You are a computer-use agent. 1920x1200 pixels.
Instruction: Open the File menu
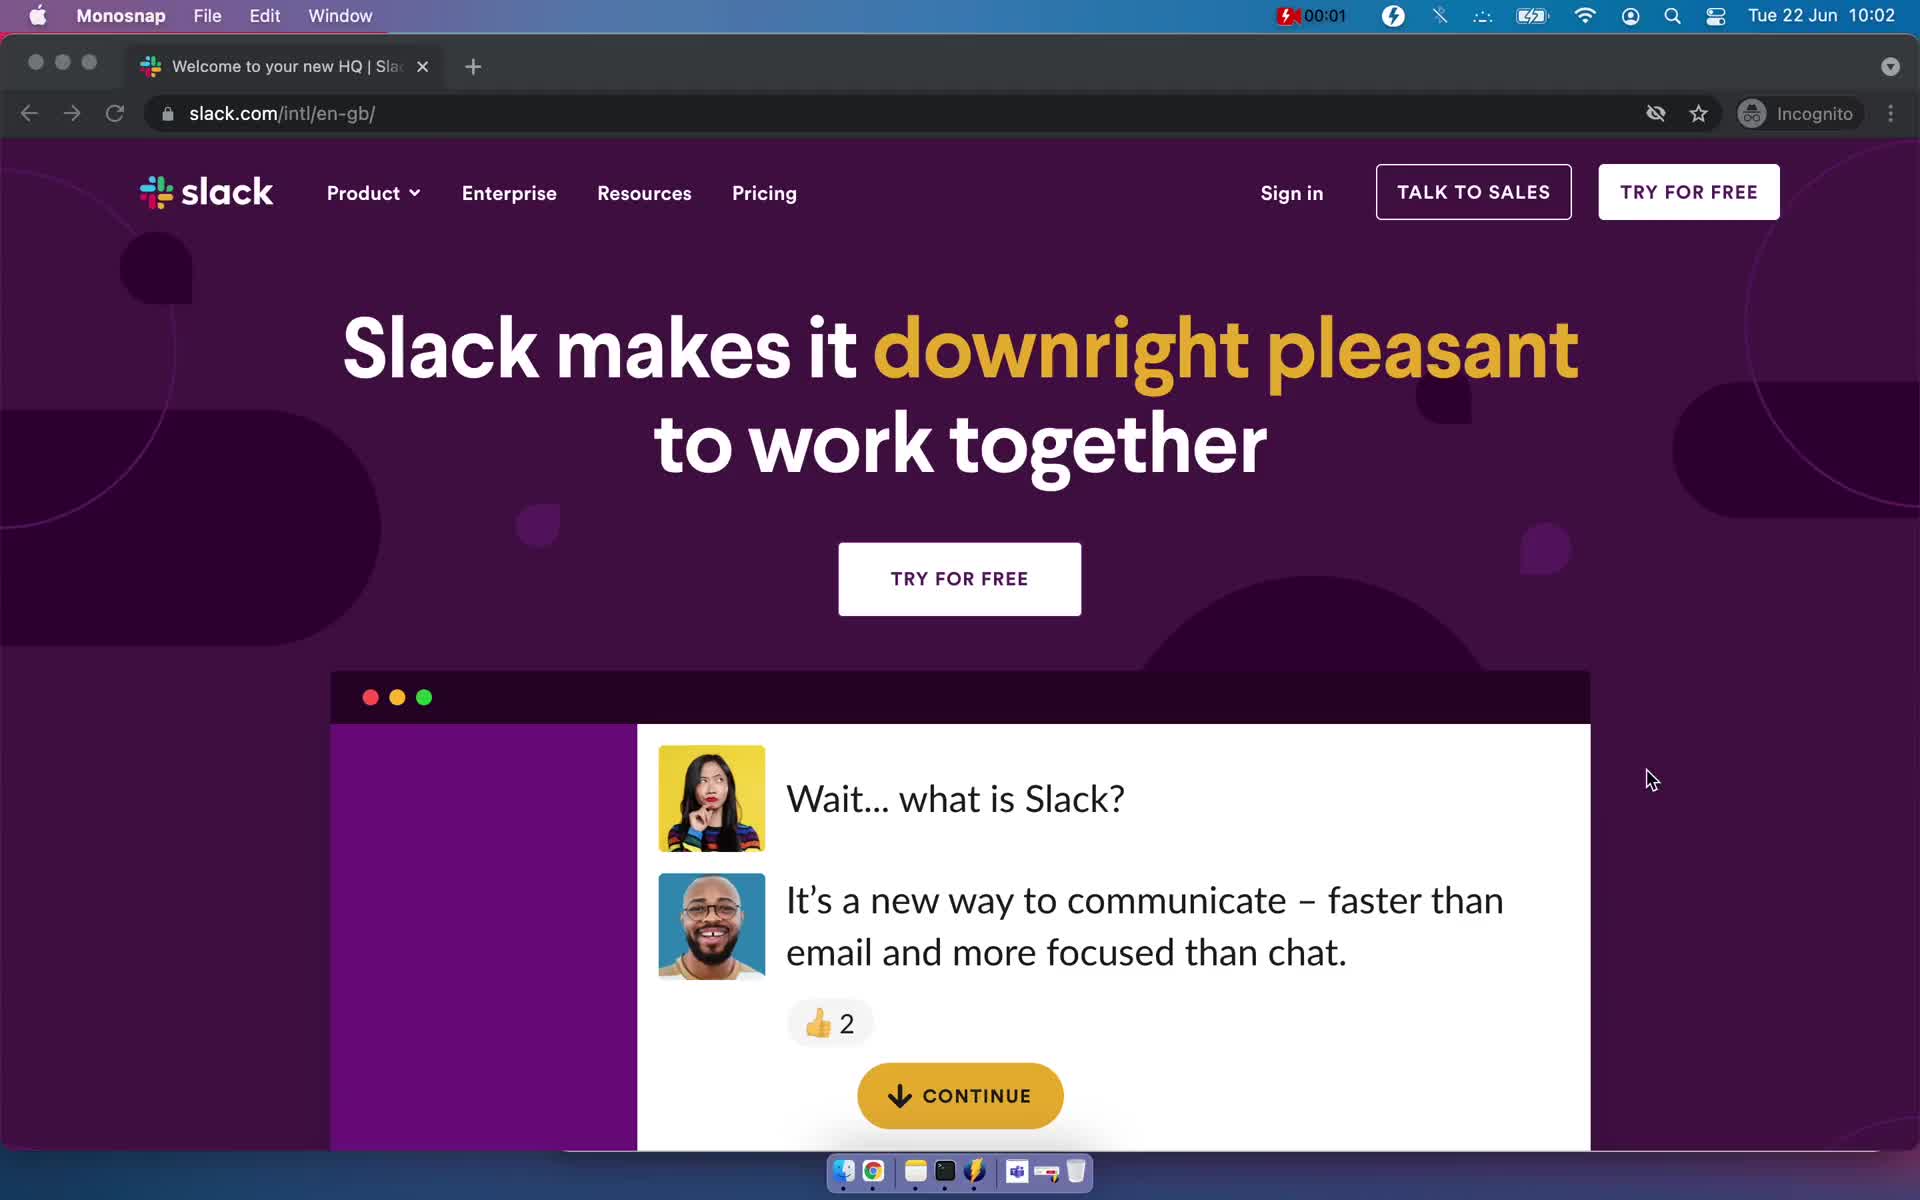pos(207,15)
